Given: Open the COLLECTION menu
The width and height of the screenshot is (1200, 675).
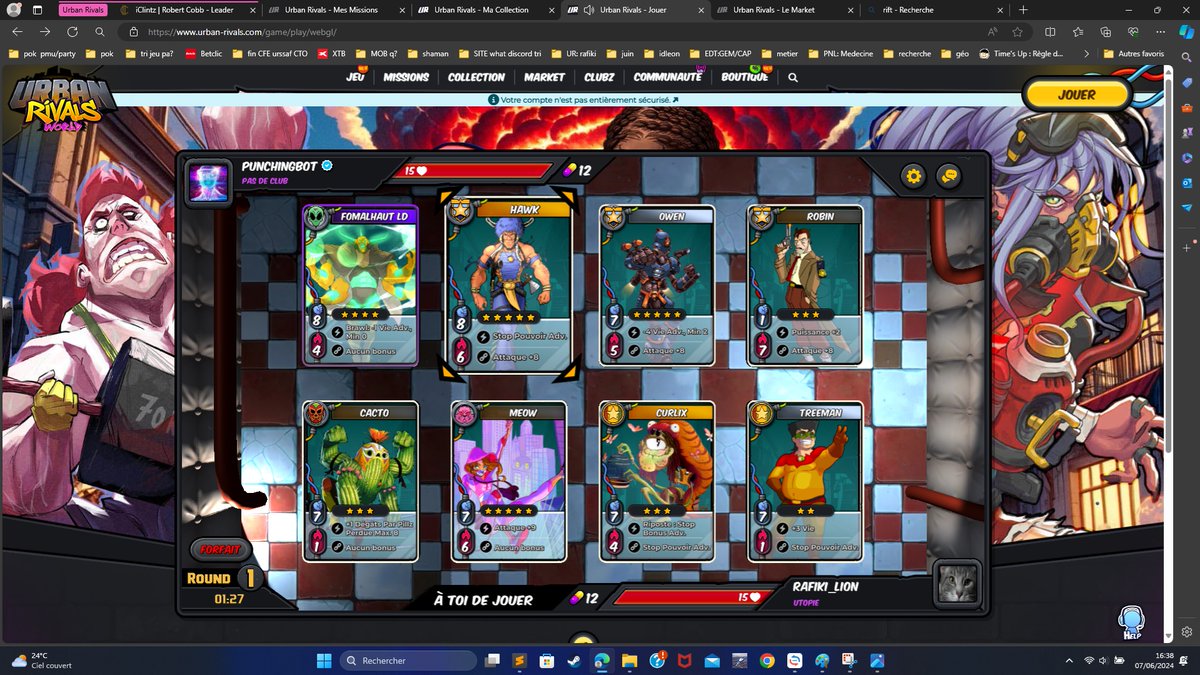Looking at the screenshot, I should click(x=476, y=77).
